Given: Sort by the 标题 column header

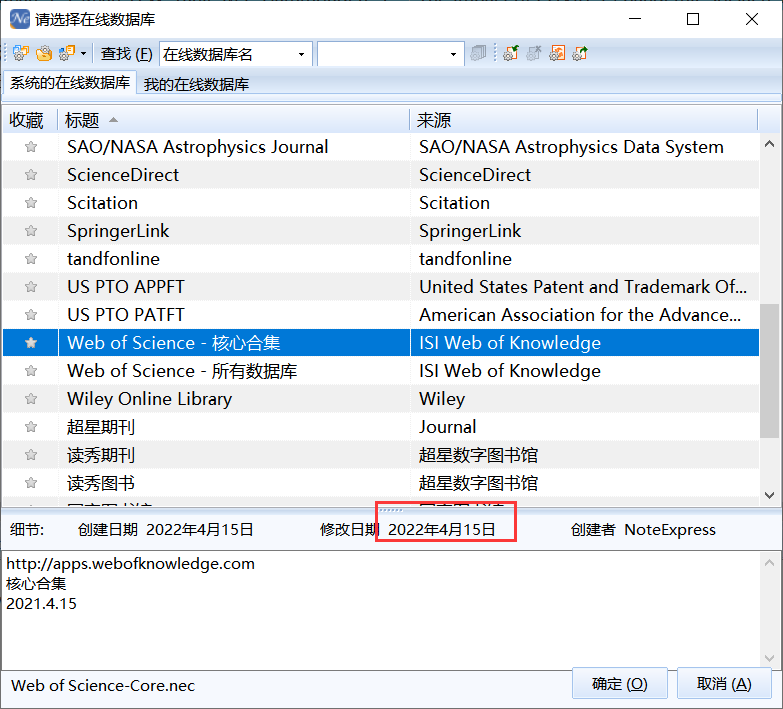Looking at the screenshot, I should pos(233,120).
